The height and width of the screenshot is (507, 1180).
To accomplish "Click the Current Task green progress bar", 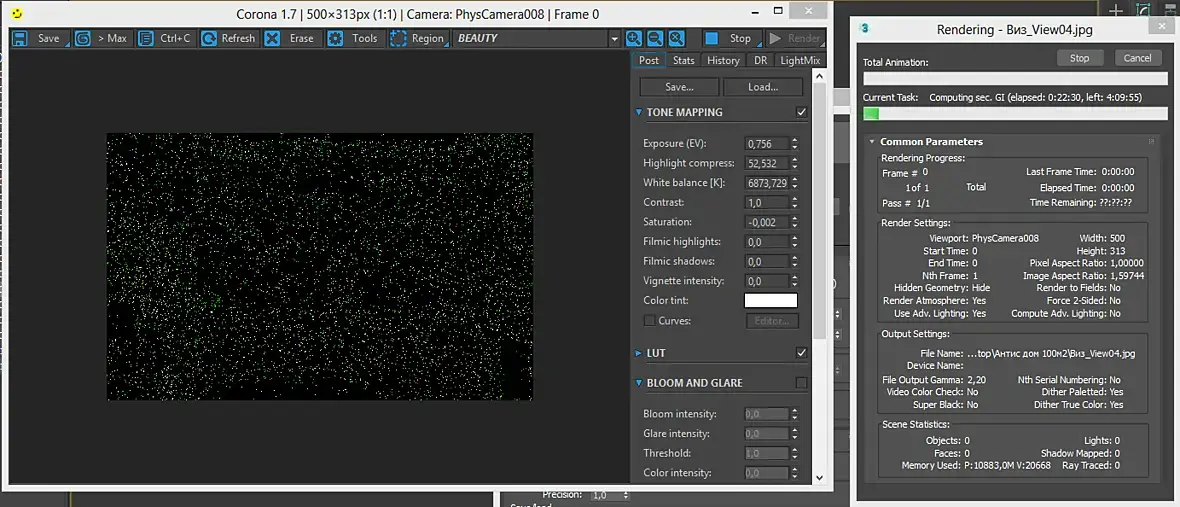I will click(x=1015, y=114).
